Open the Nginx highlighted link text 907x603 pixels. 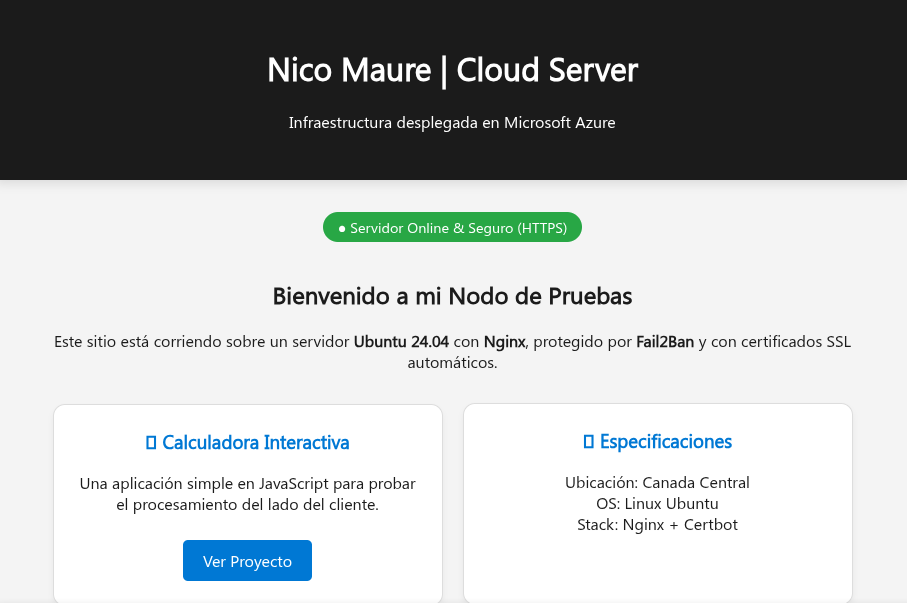[504, 341]
